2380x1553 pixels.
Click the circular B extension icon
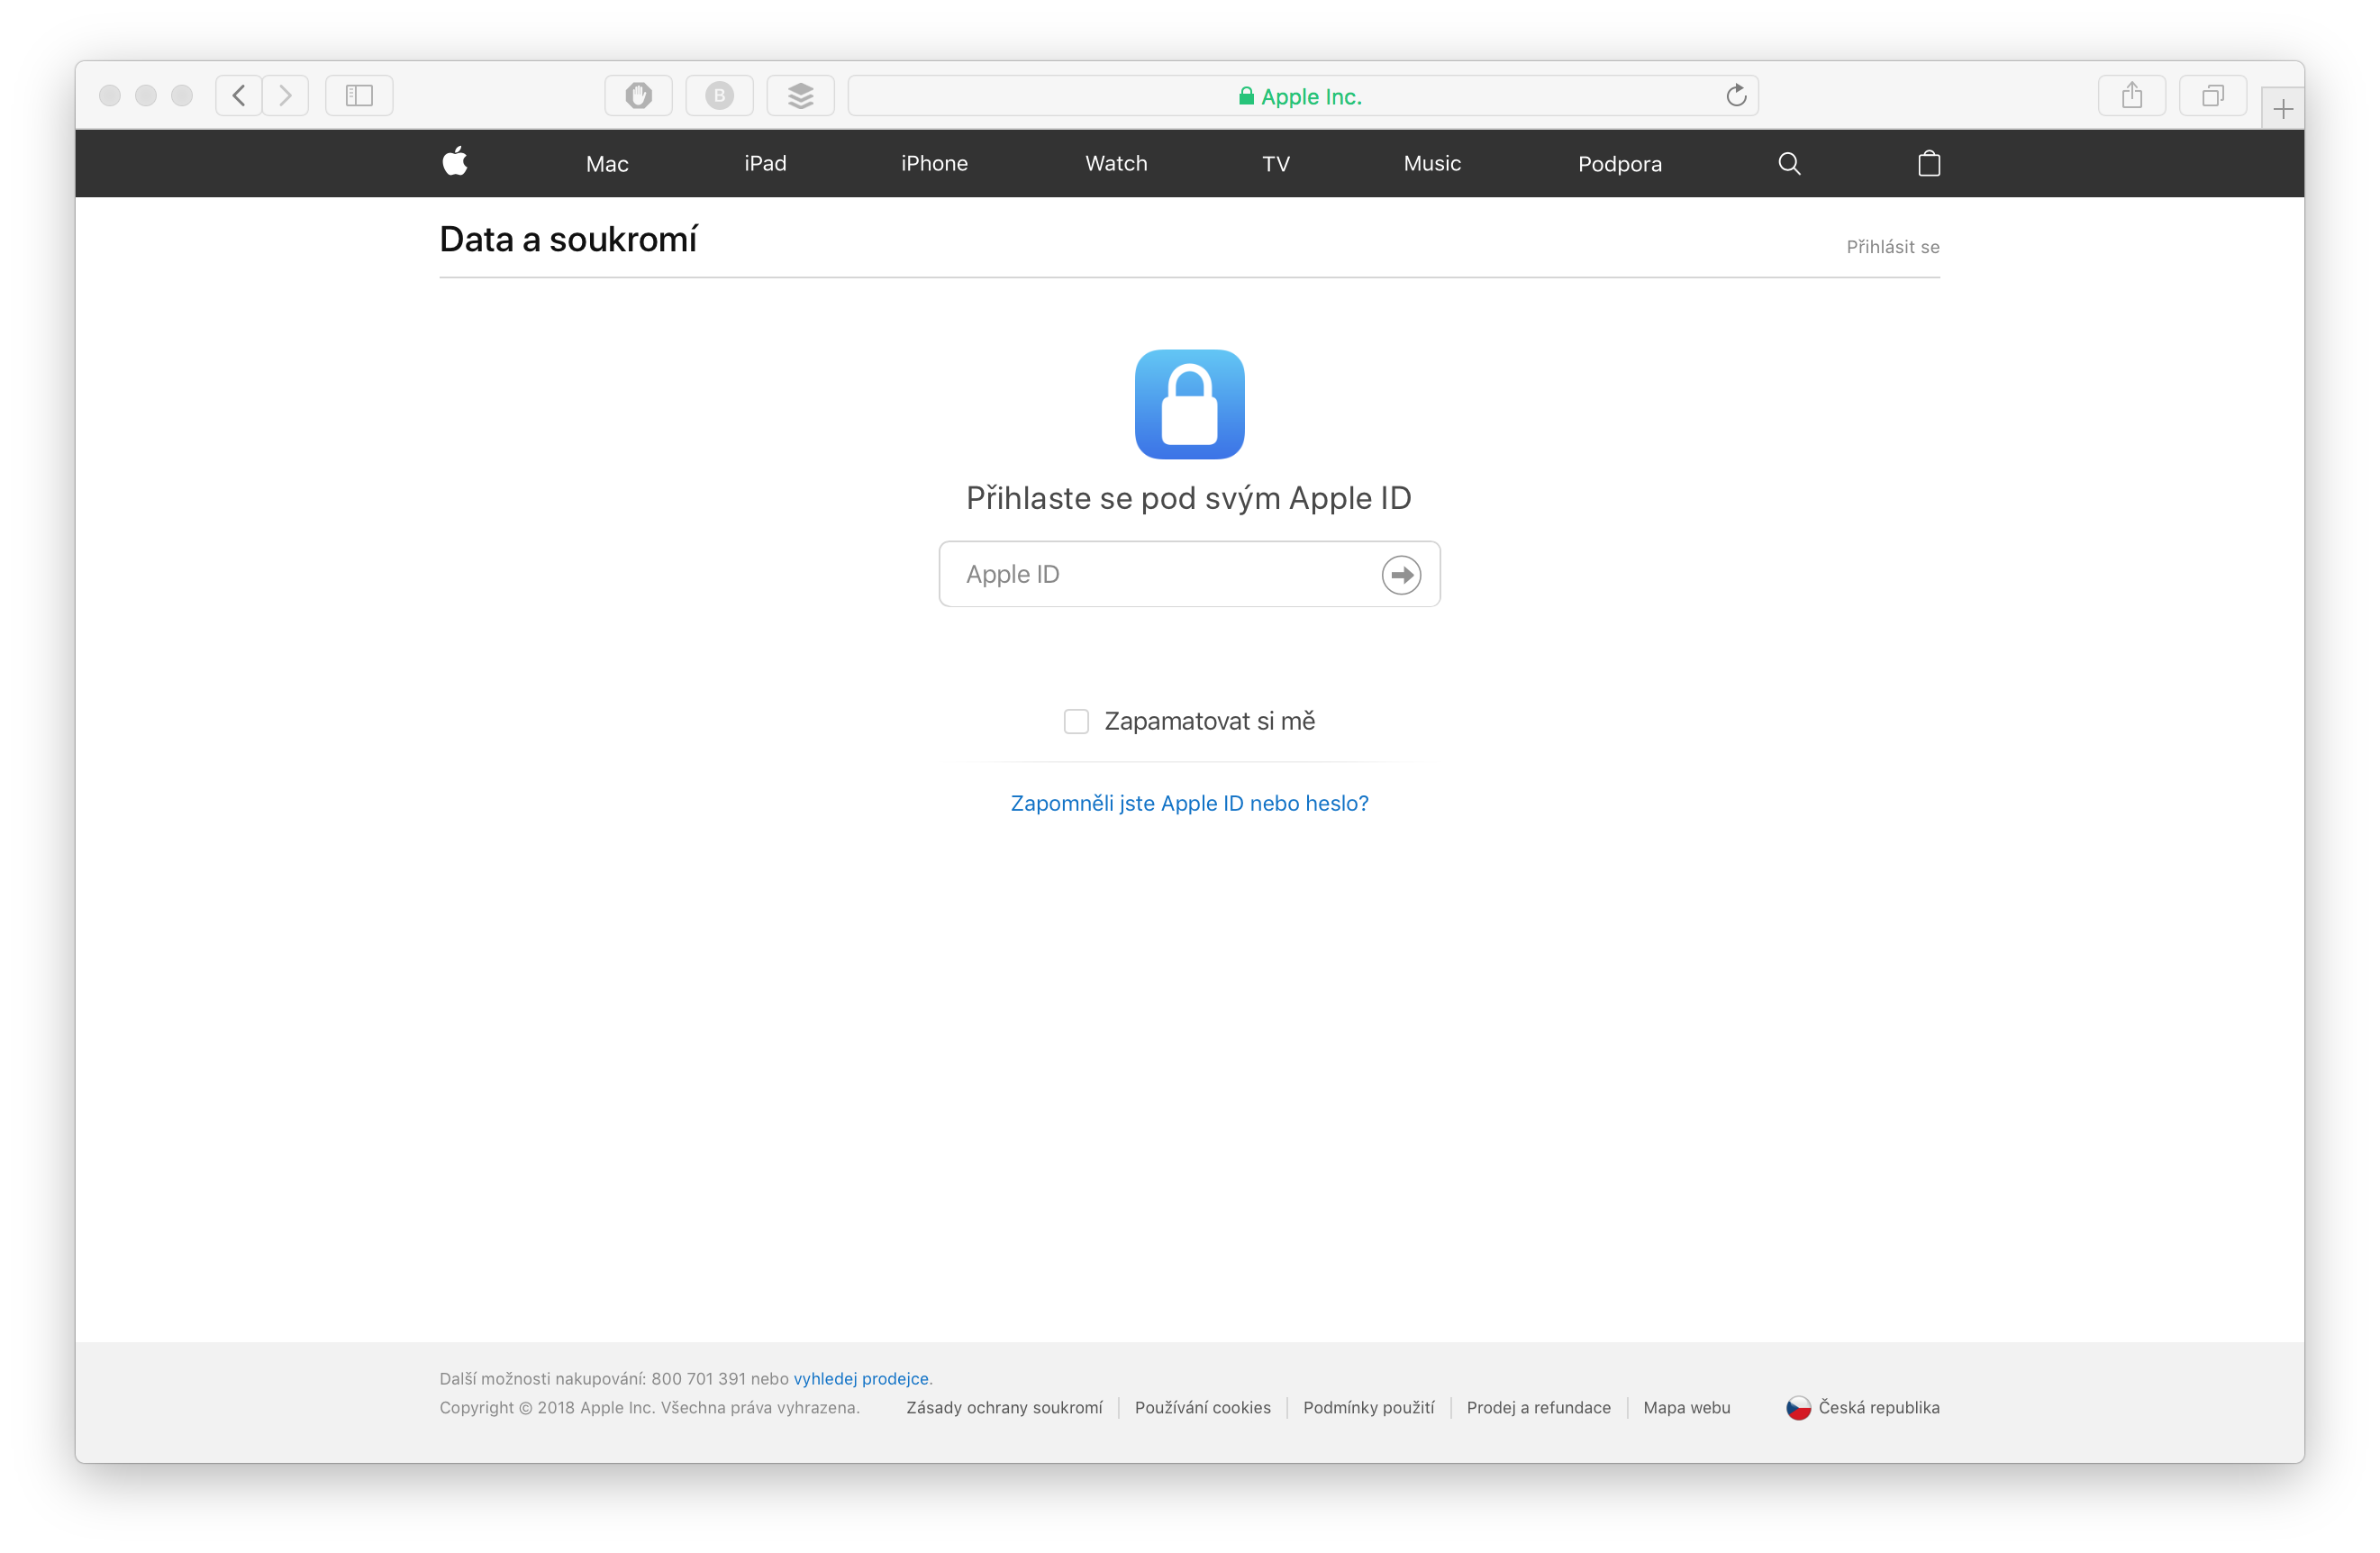coord(720,96)
